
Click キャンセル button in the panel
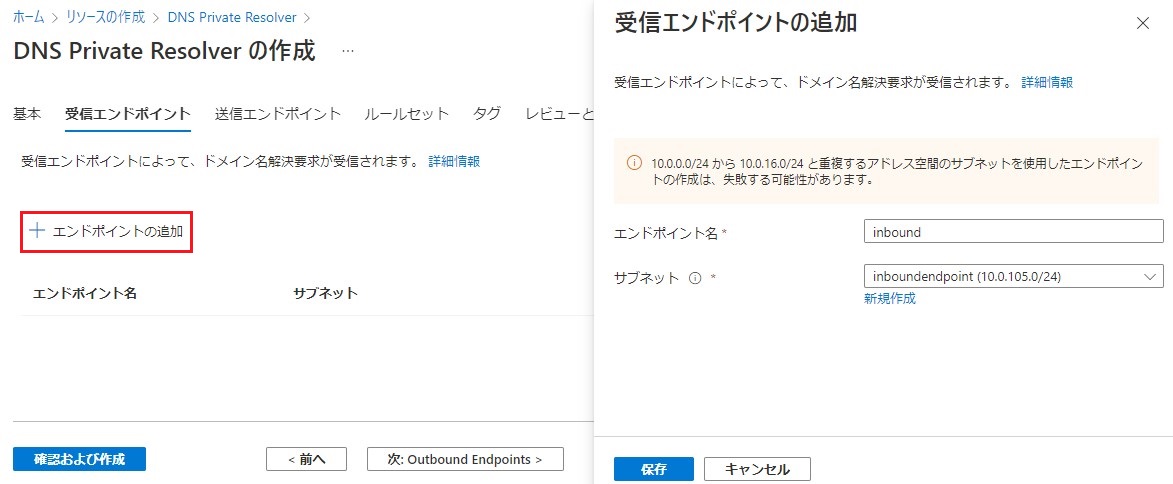(x=757, y=470)
